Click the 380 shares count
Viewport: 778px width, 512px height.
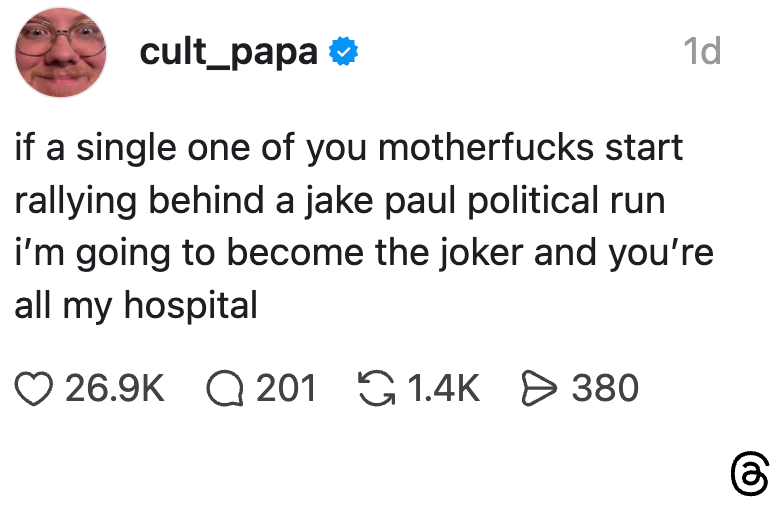point(605,389)
